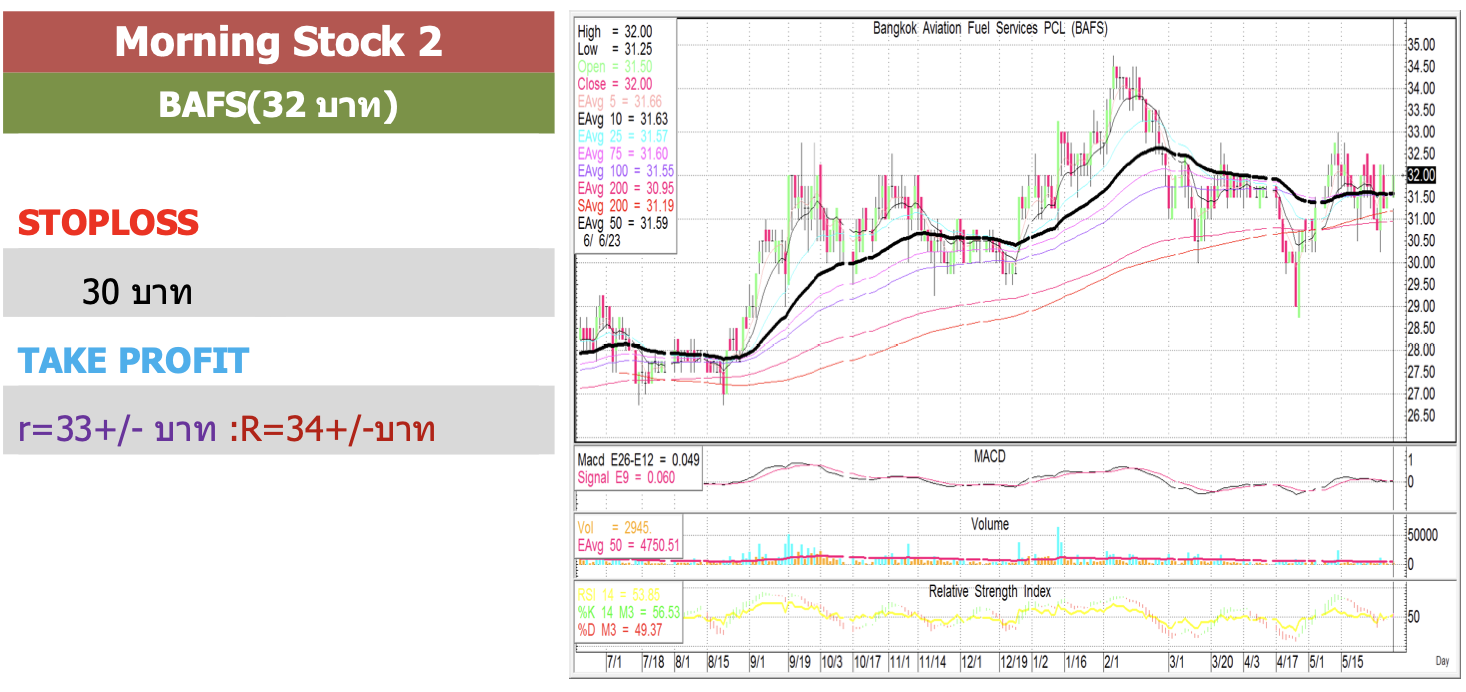Select the 'EAvg 5 = 31.66' legend entry
The height and width of the screenshot is (692, 1466).
(620, 101)
